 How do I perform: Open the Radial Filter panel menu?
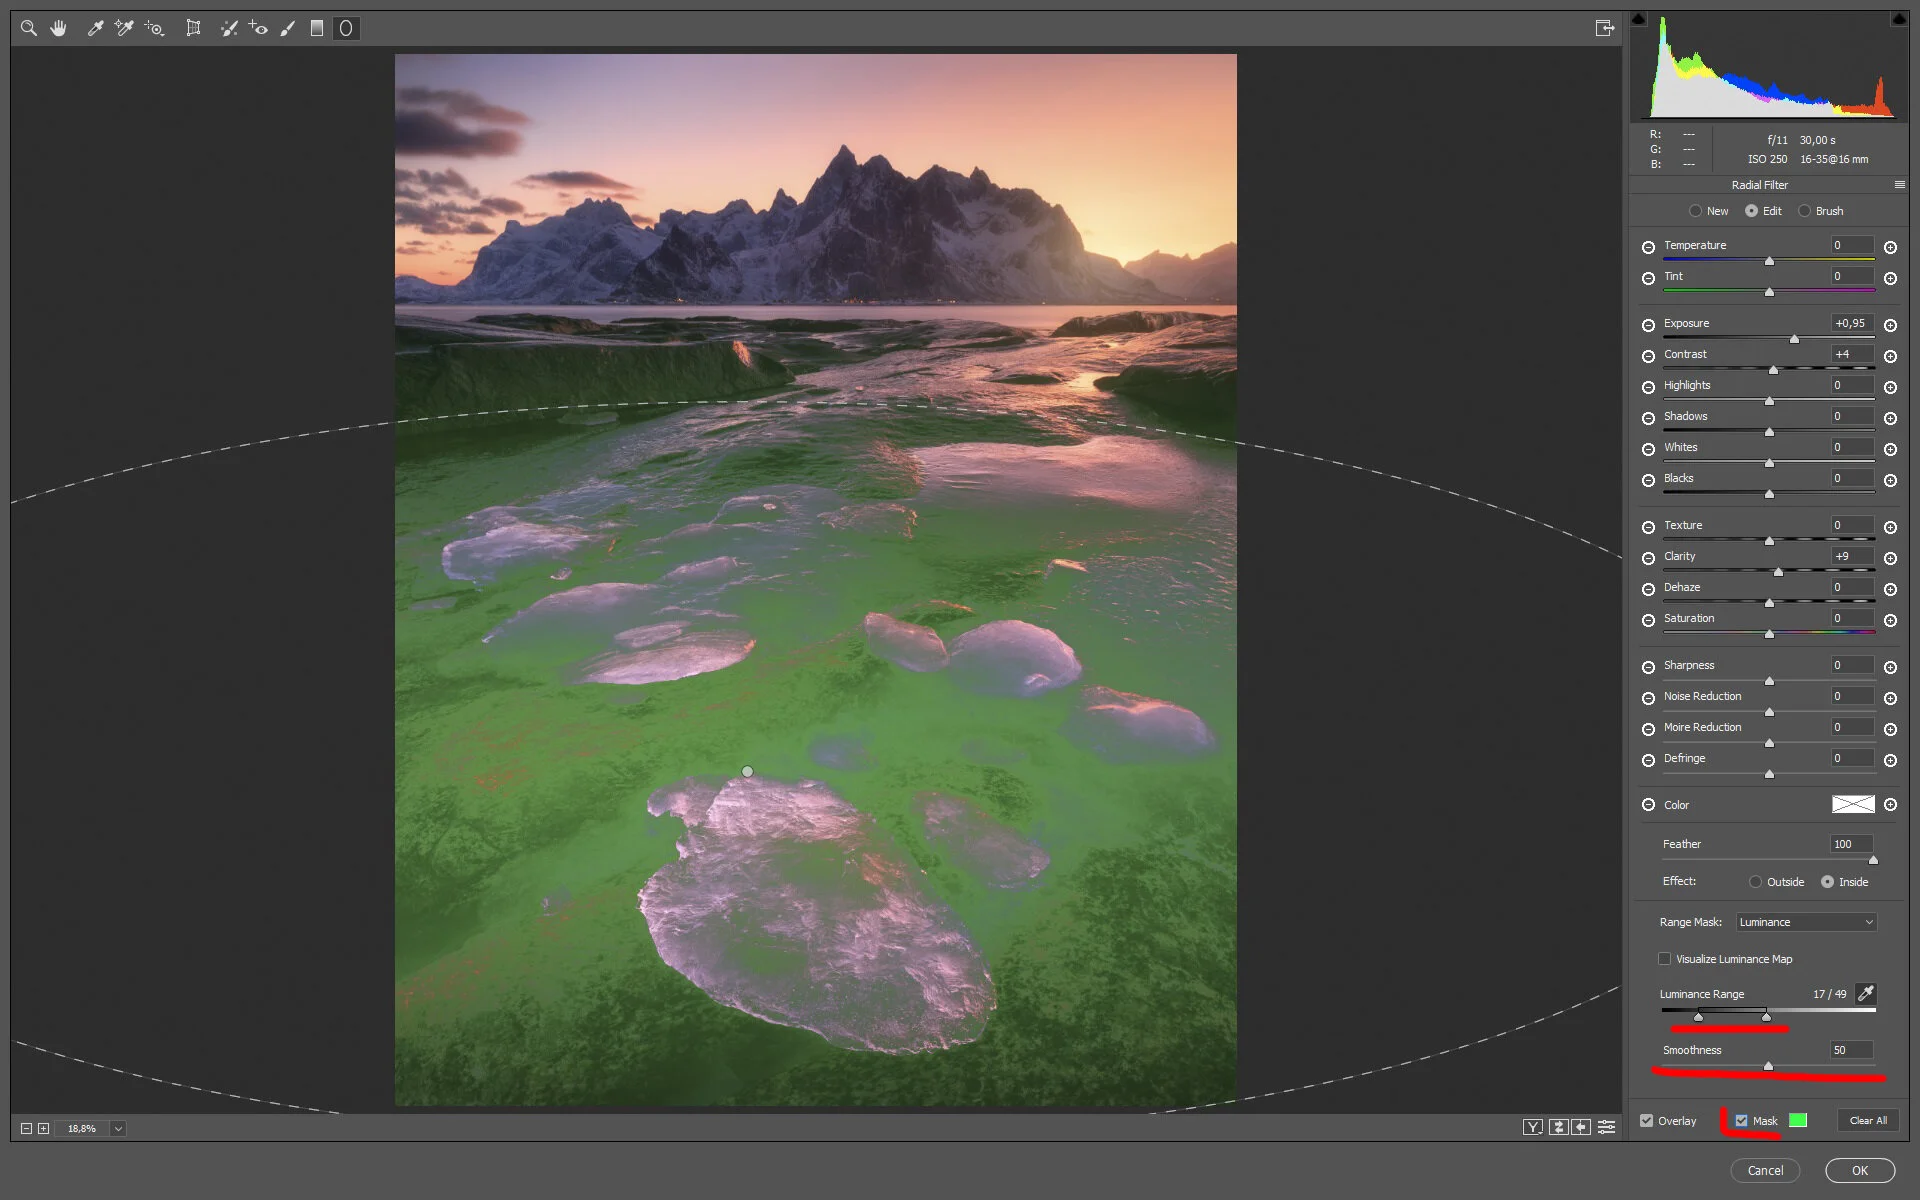point(1899,185)
